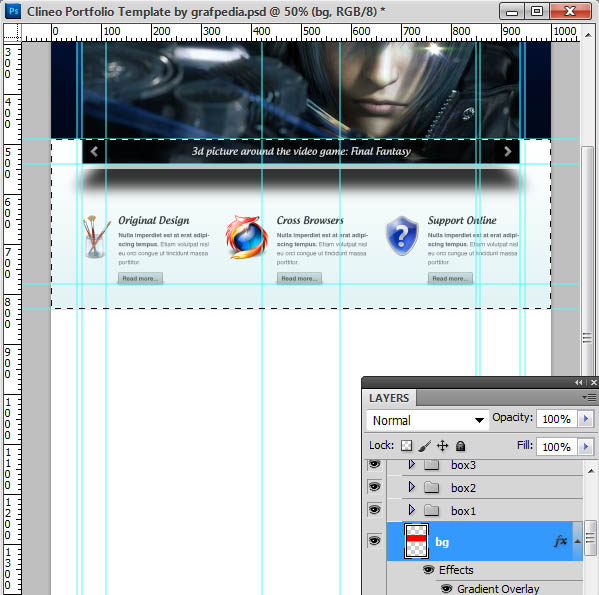Click the Opacity 100% field
The image size is (599, 595).
[x=557, y=419]
